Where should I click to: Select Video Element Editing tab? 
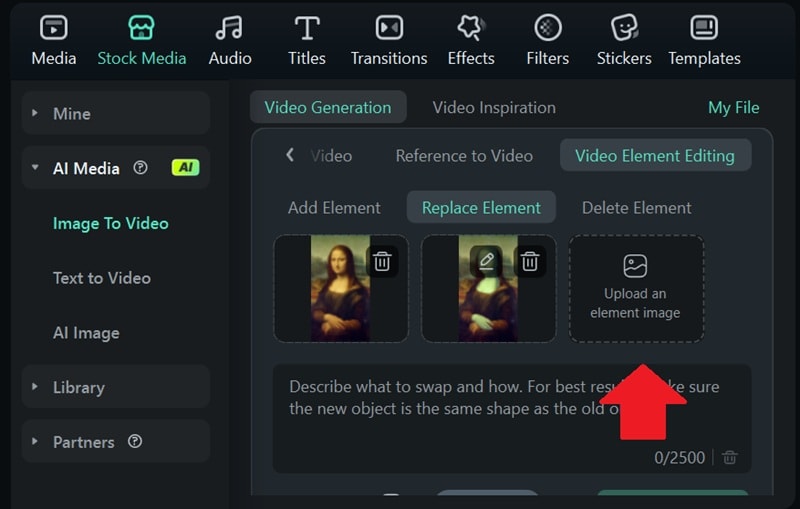655,156
